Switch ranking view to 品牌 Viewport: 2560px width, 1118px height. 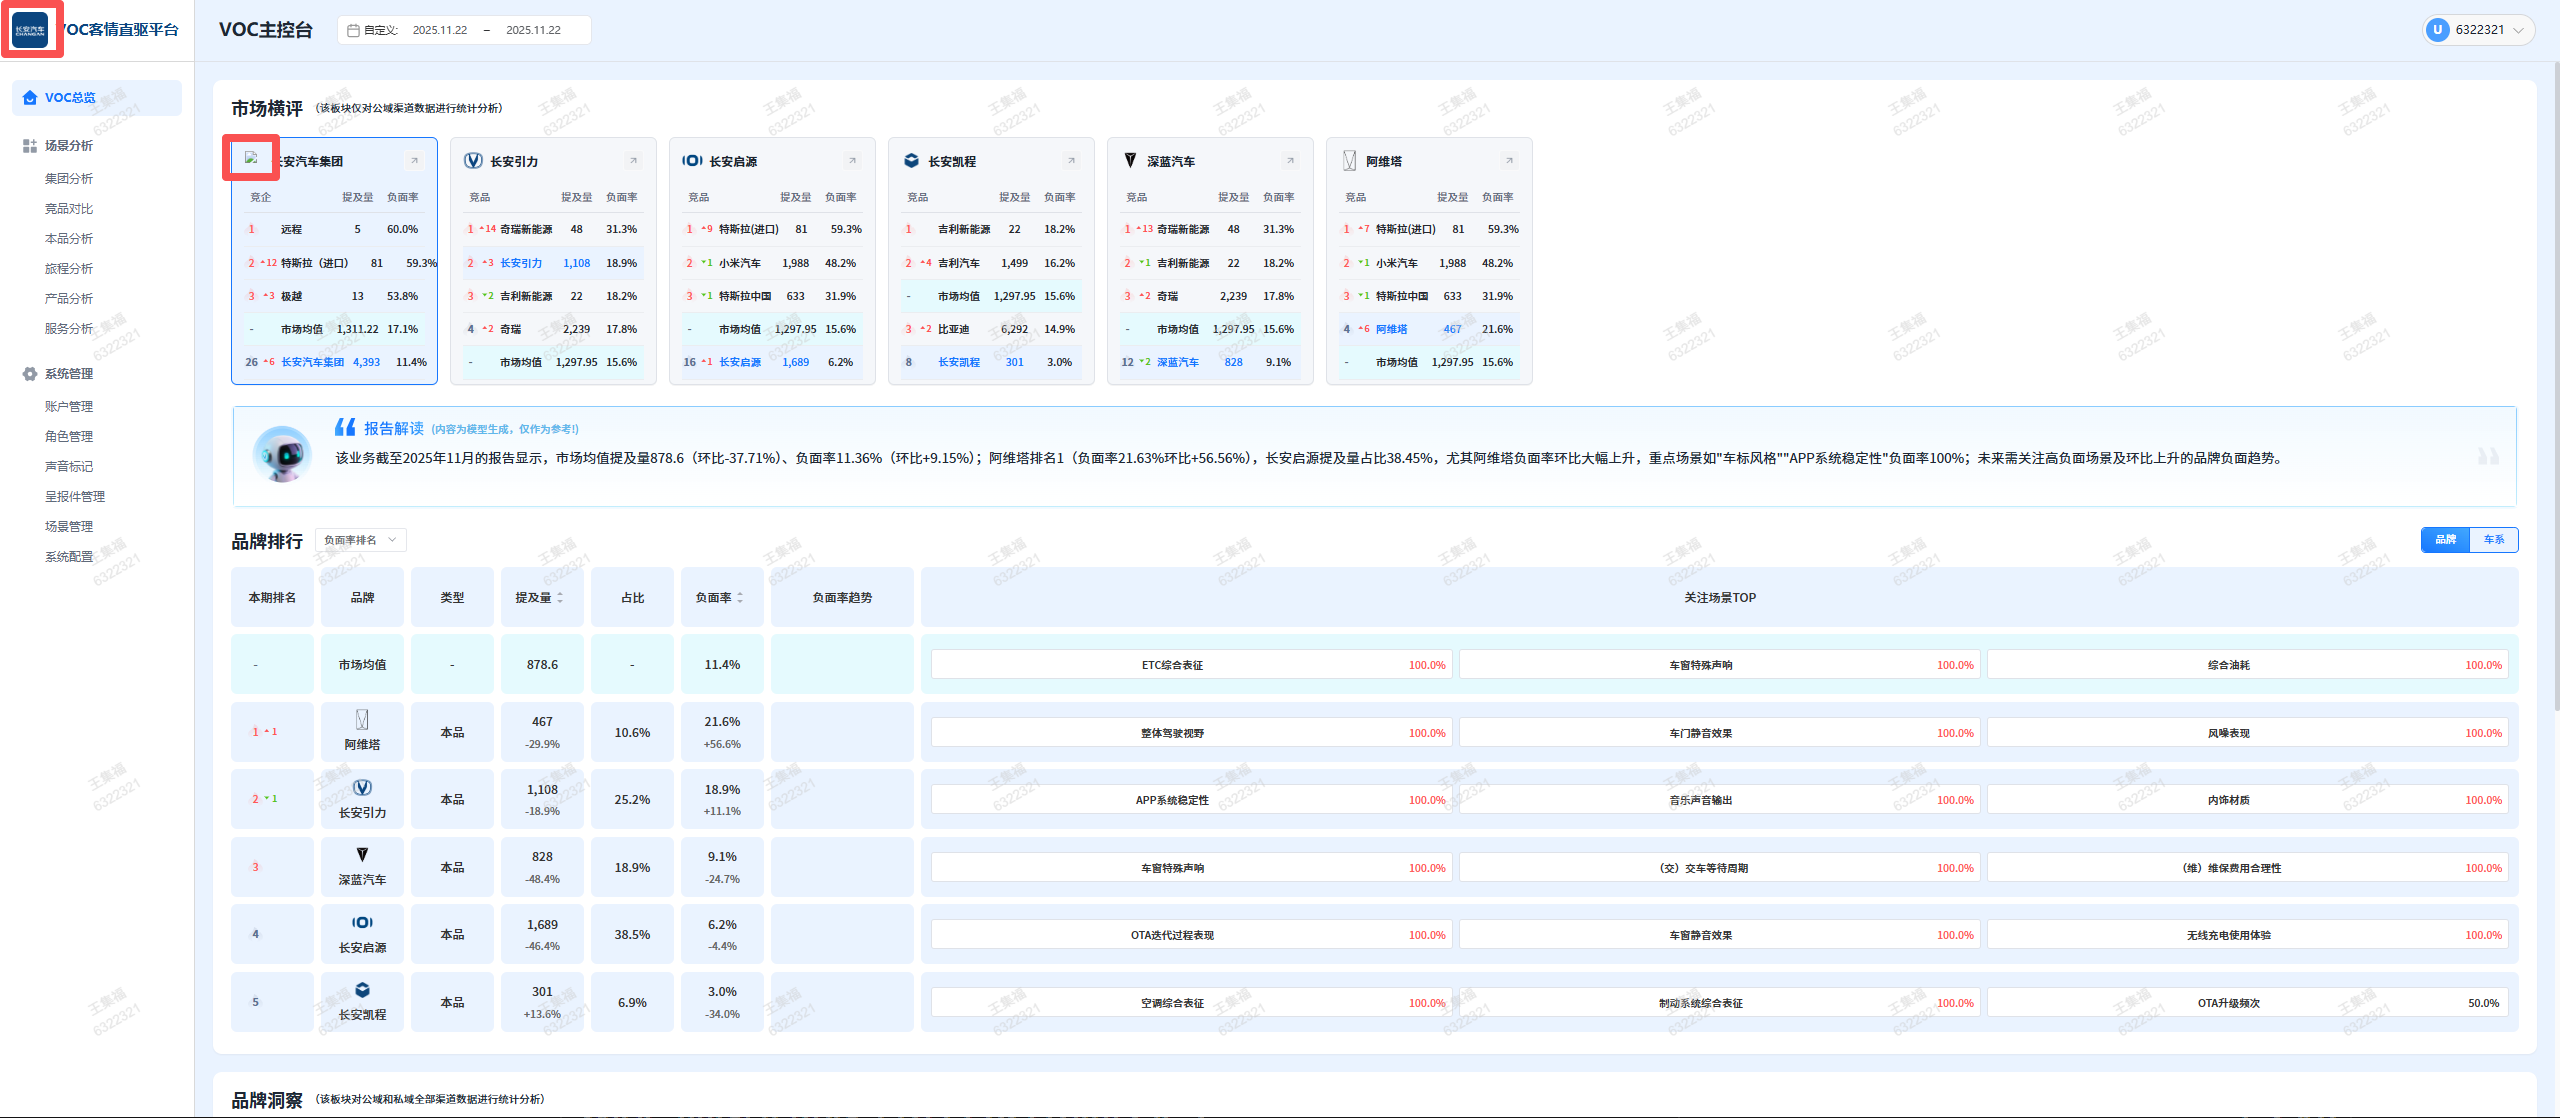coord(2445,540)
